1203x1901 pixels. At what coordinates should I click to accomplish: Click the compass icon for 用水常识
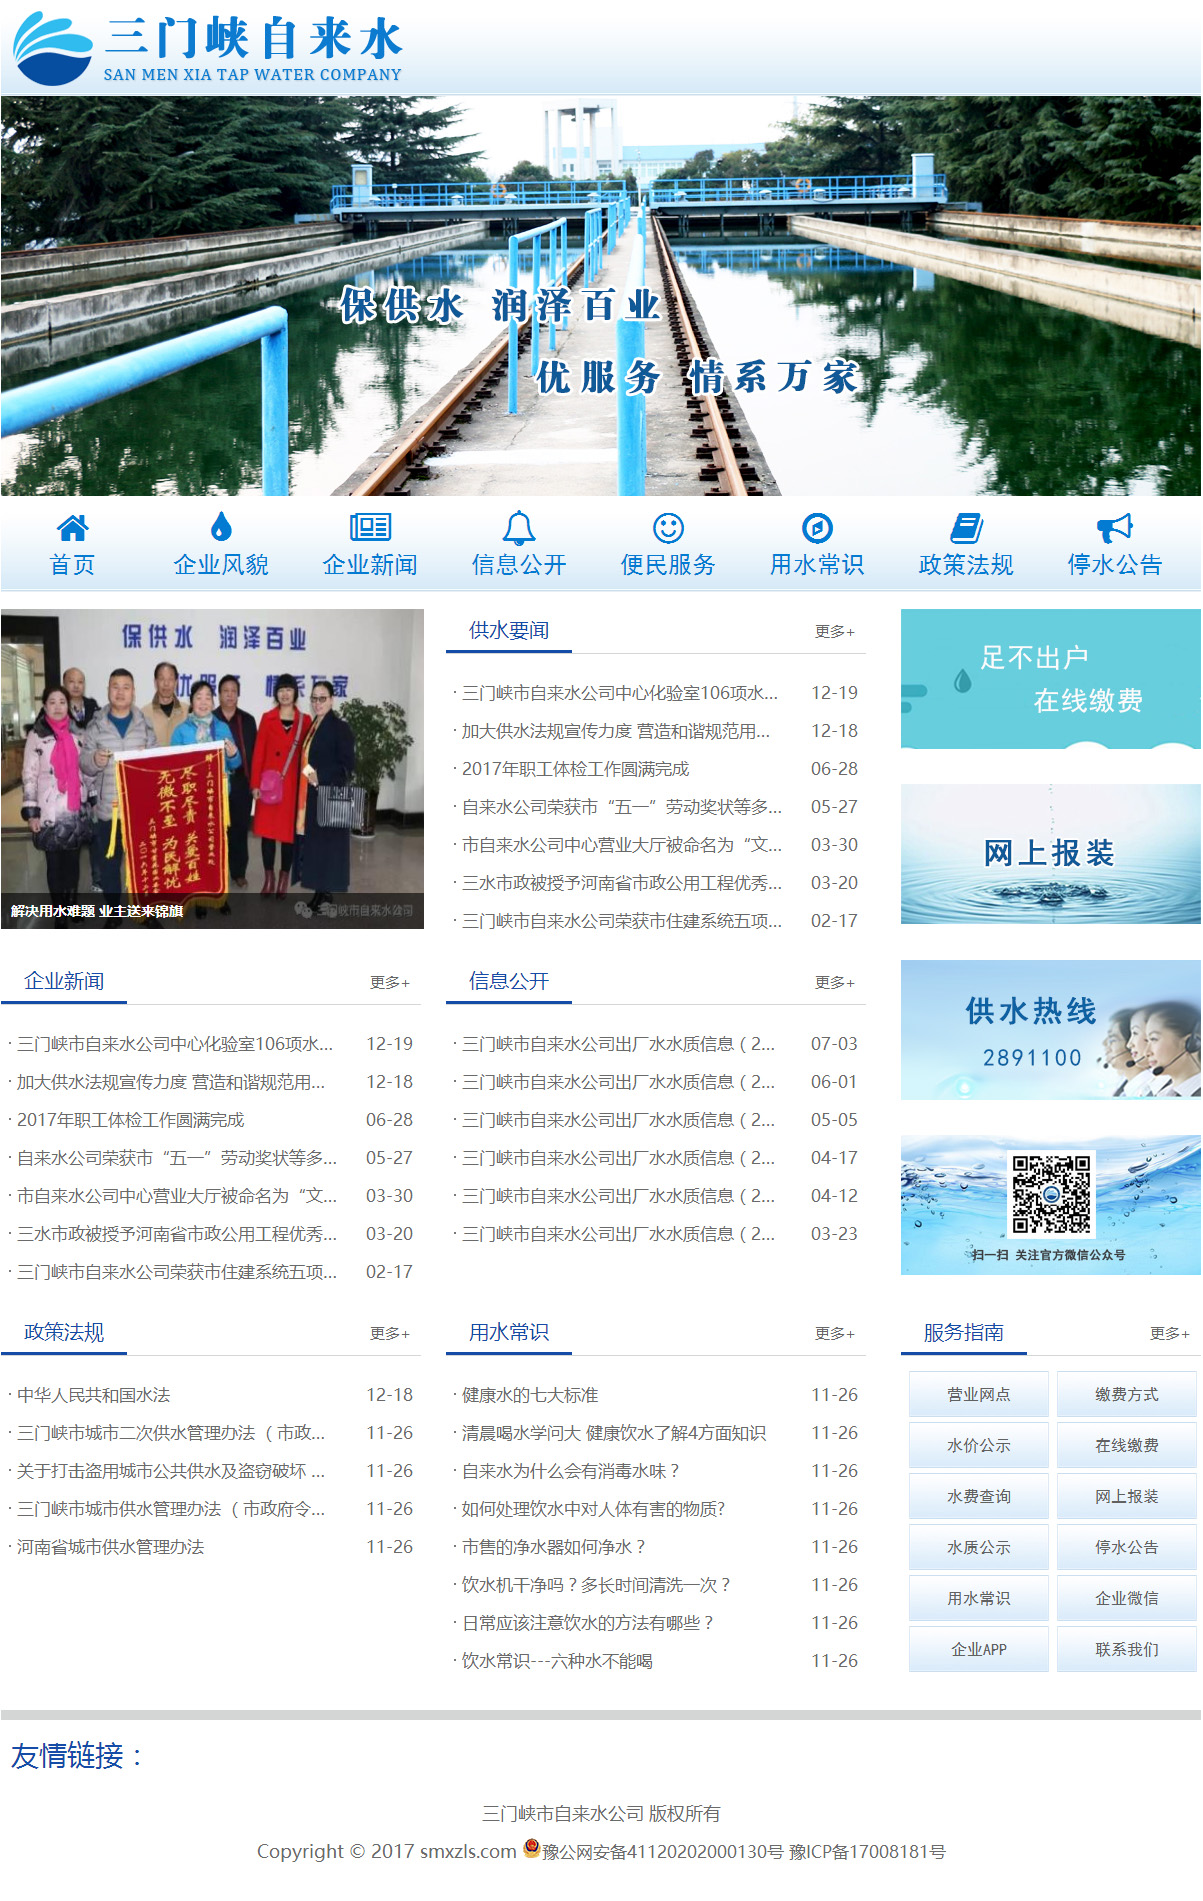[817, 527]
